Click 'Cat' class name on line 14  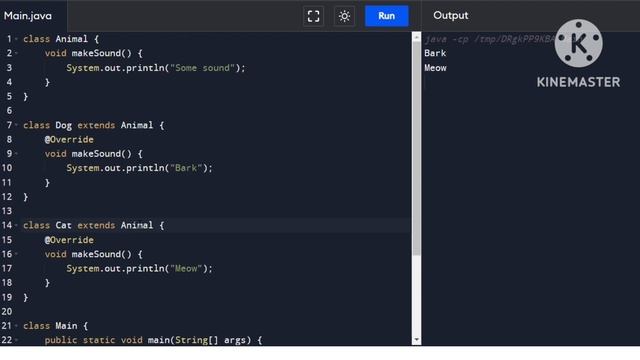[x=64, y=225]
